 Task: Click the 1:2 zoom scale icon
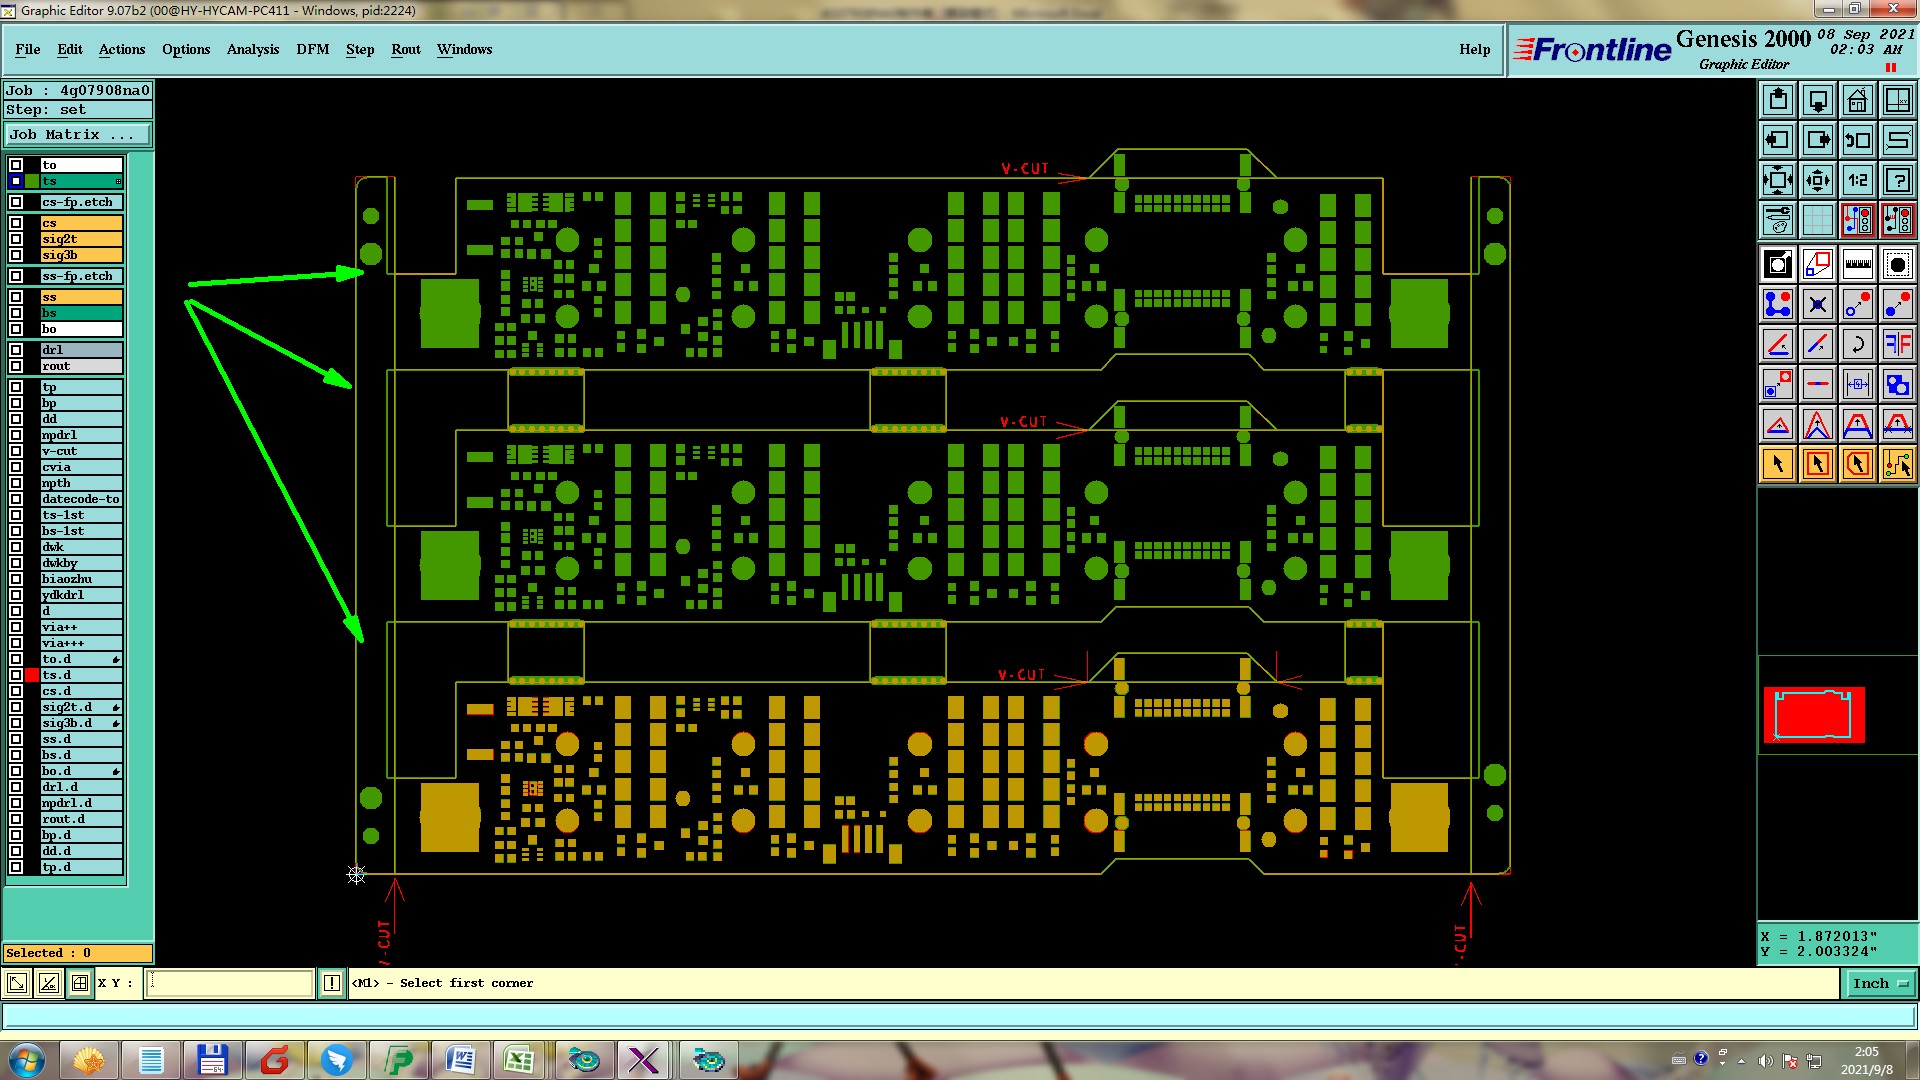click(x=1857, y=180)
